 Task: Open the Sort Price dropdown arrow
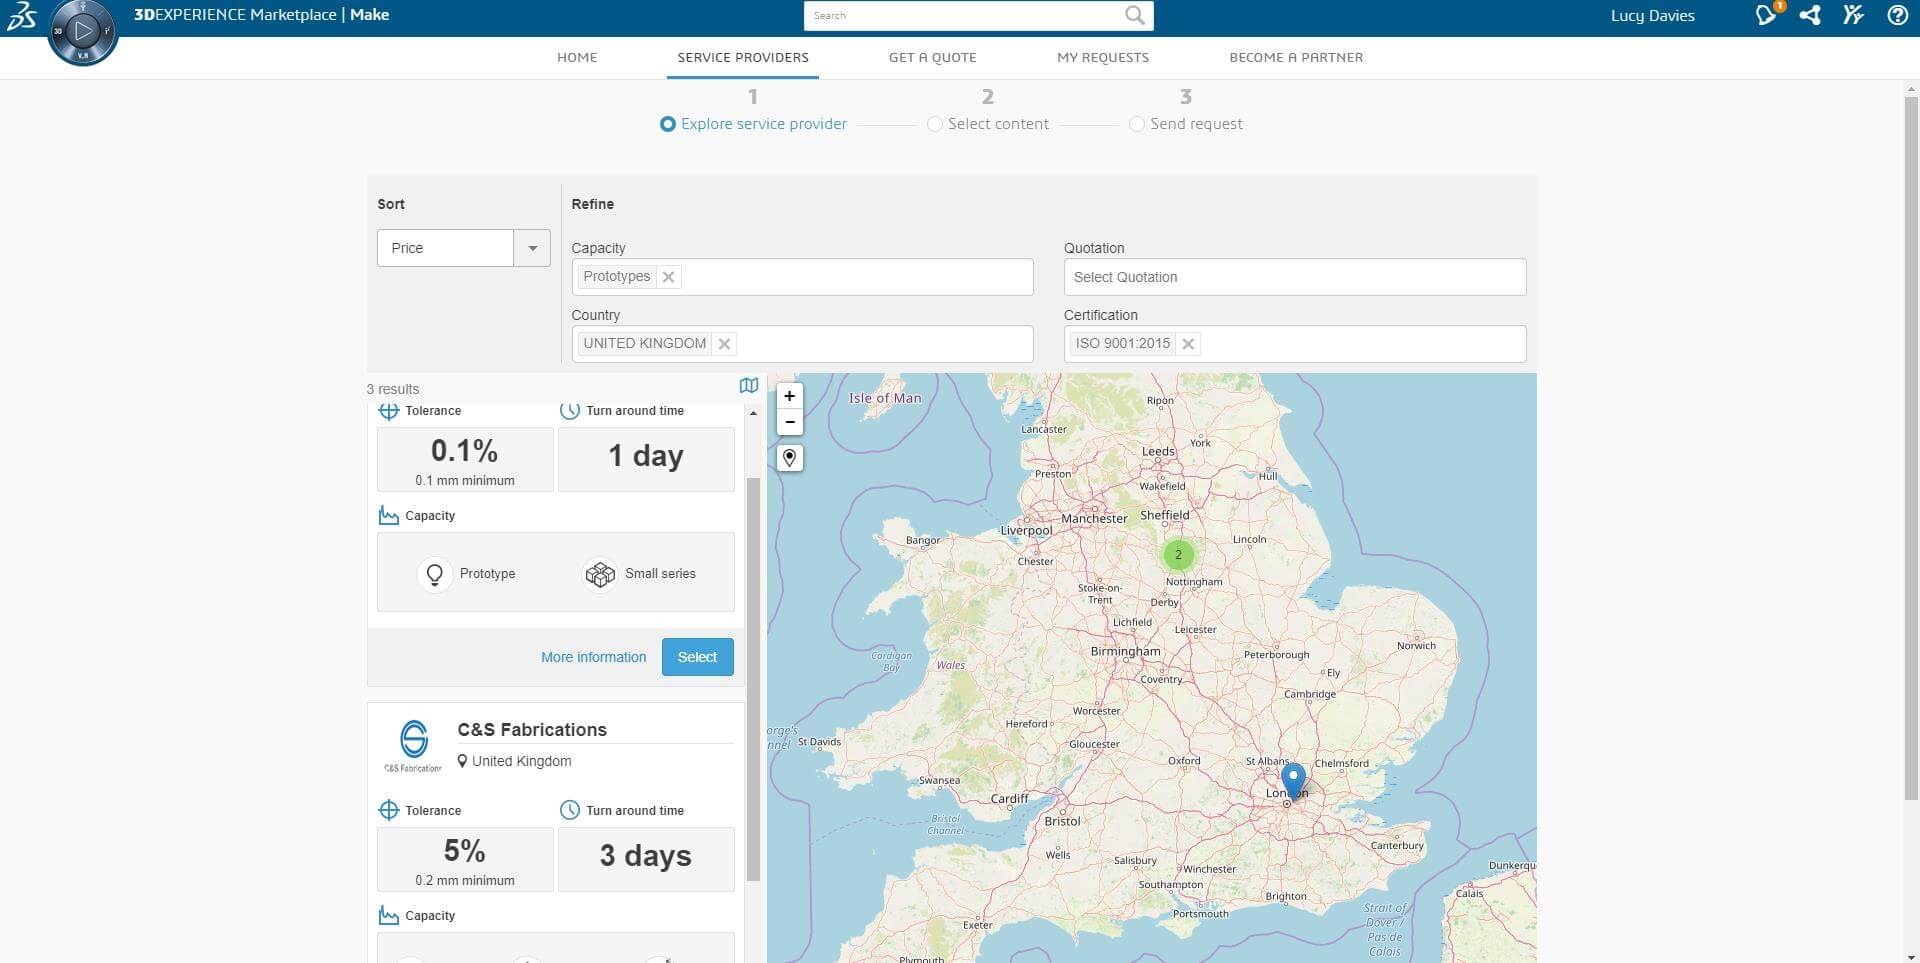(532, 248)
